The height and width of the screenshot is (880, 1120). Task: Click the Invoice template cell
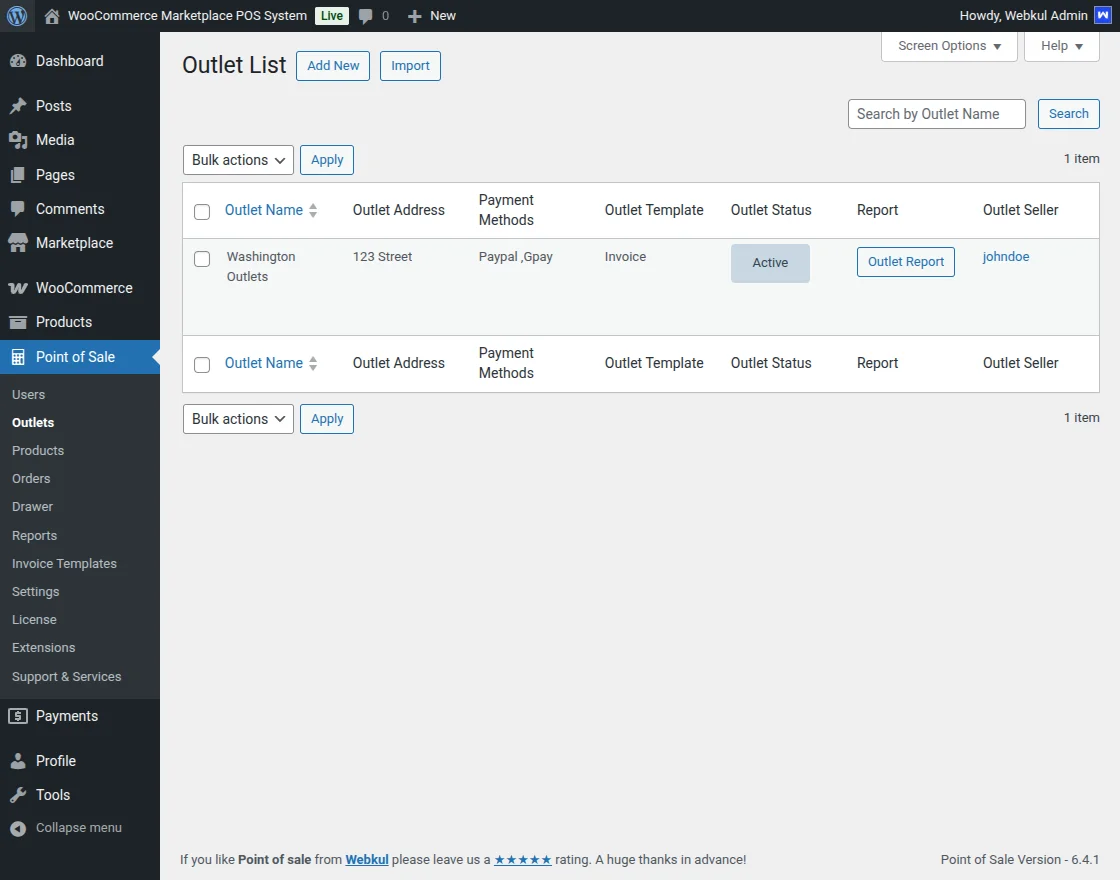click(x=625, y=256)
